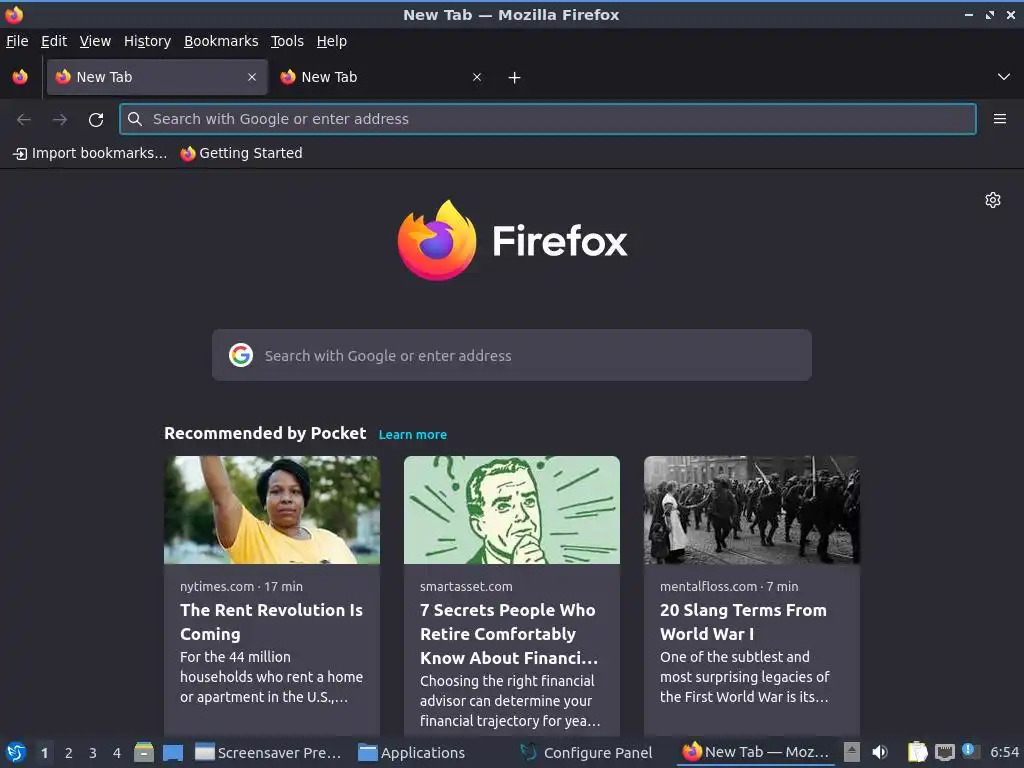
Task: Expand the list all tabs chevron
Action: [x=1004, y=77]
